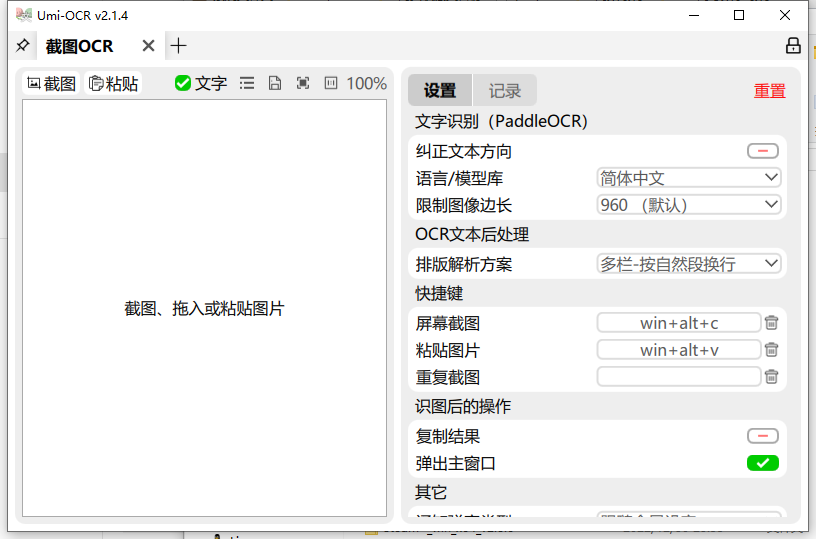Switch to the 记录 tab

pyautogui.click(x=505, y=91)
